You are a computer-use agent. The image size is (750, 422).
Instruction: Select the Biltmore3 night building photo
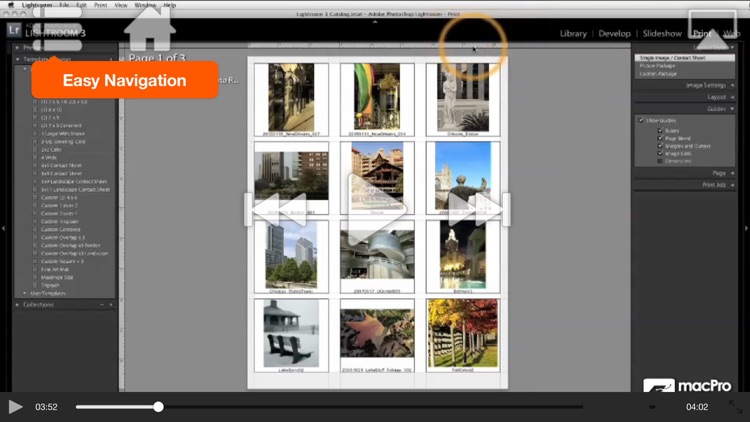click(x=463, y=257)
